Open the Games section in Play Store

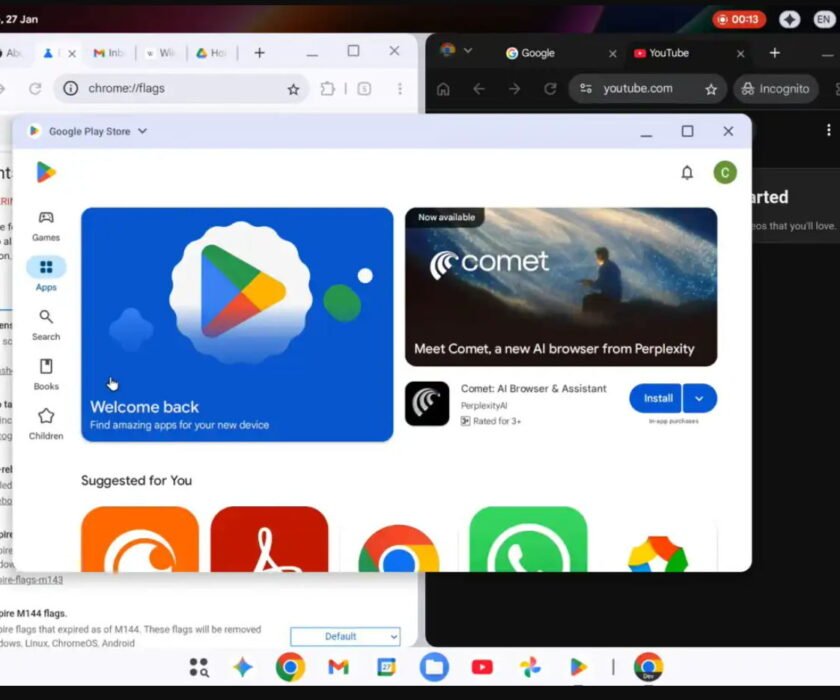(x=45, y=225)
